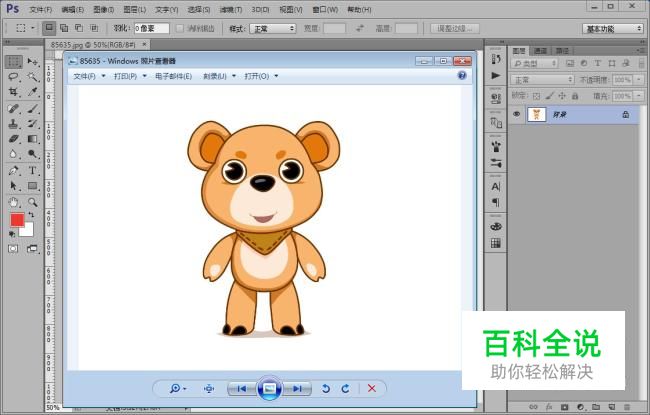The width and height of the screenshot is (650, 415).
Task: Select the Gradient tool
Action: click(x=32, y=139)
